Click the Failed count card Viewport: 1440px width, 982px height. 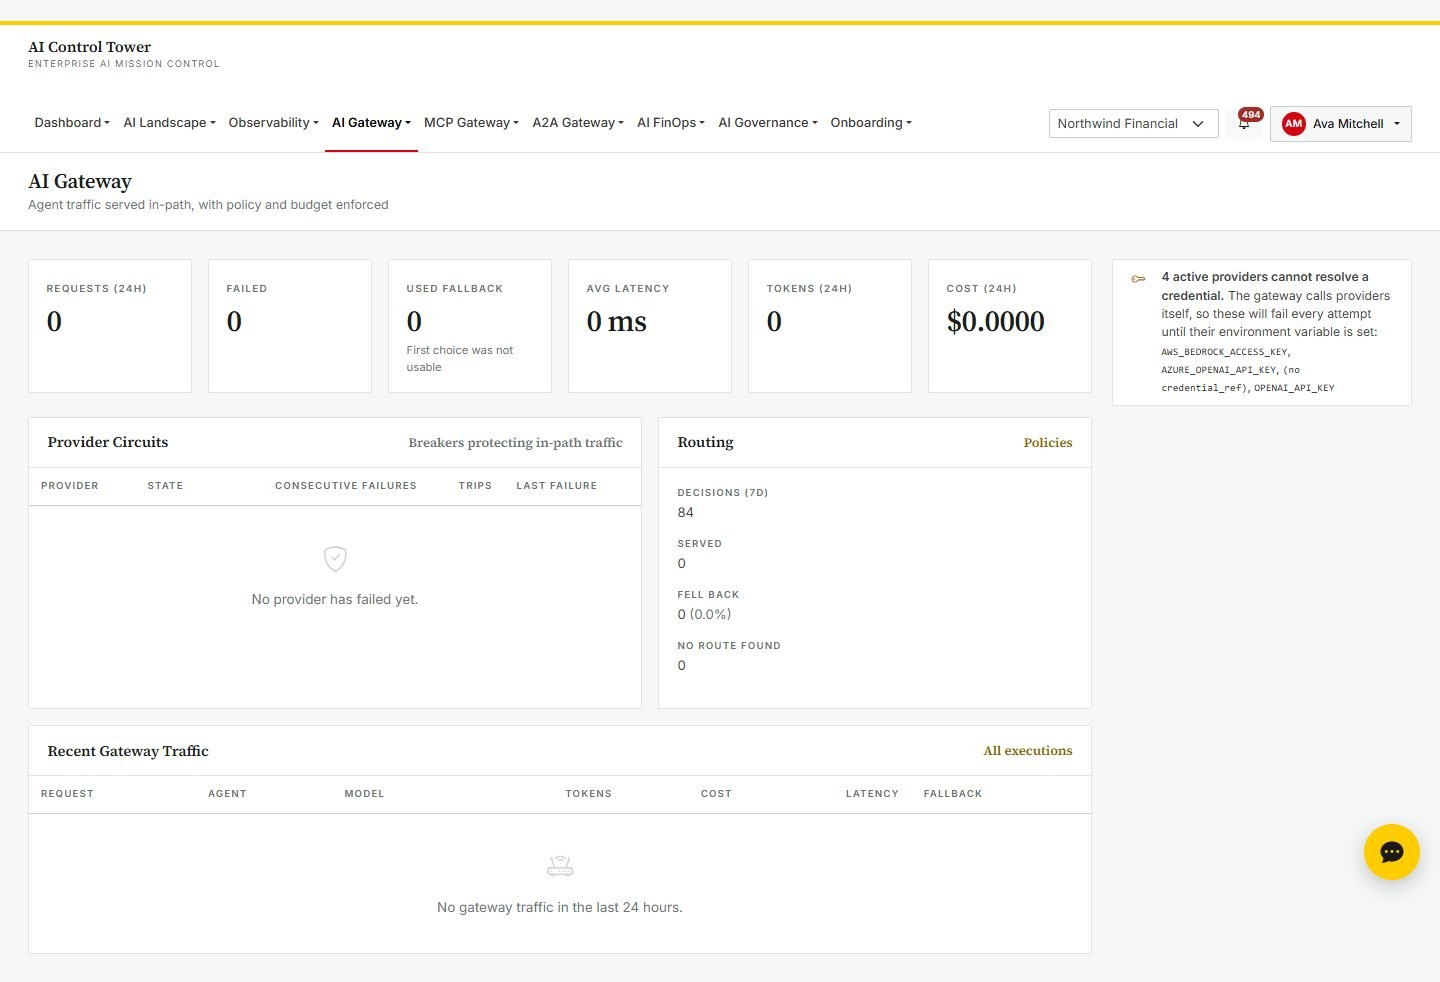click(x=290, y=326)
